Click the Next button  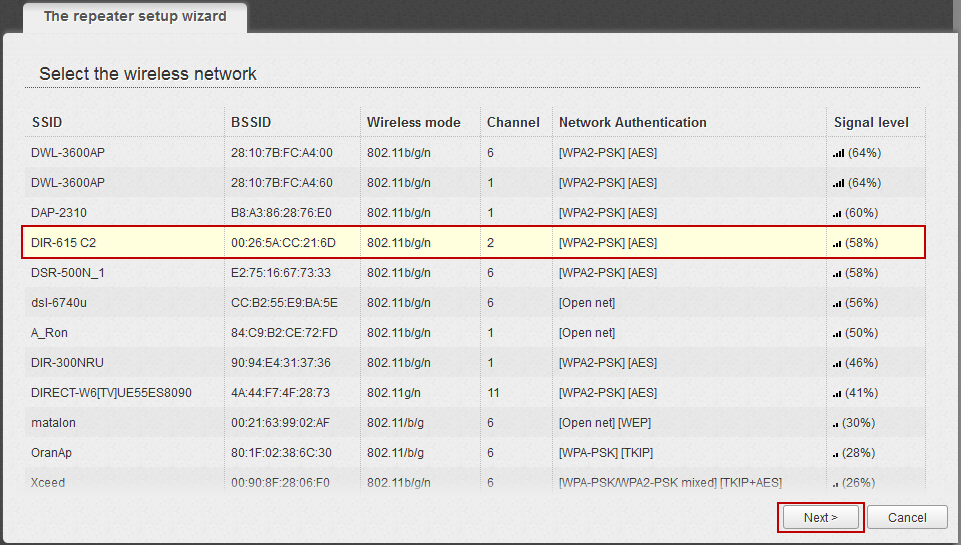coord(819,517)
